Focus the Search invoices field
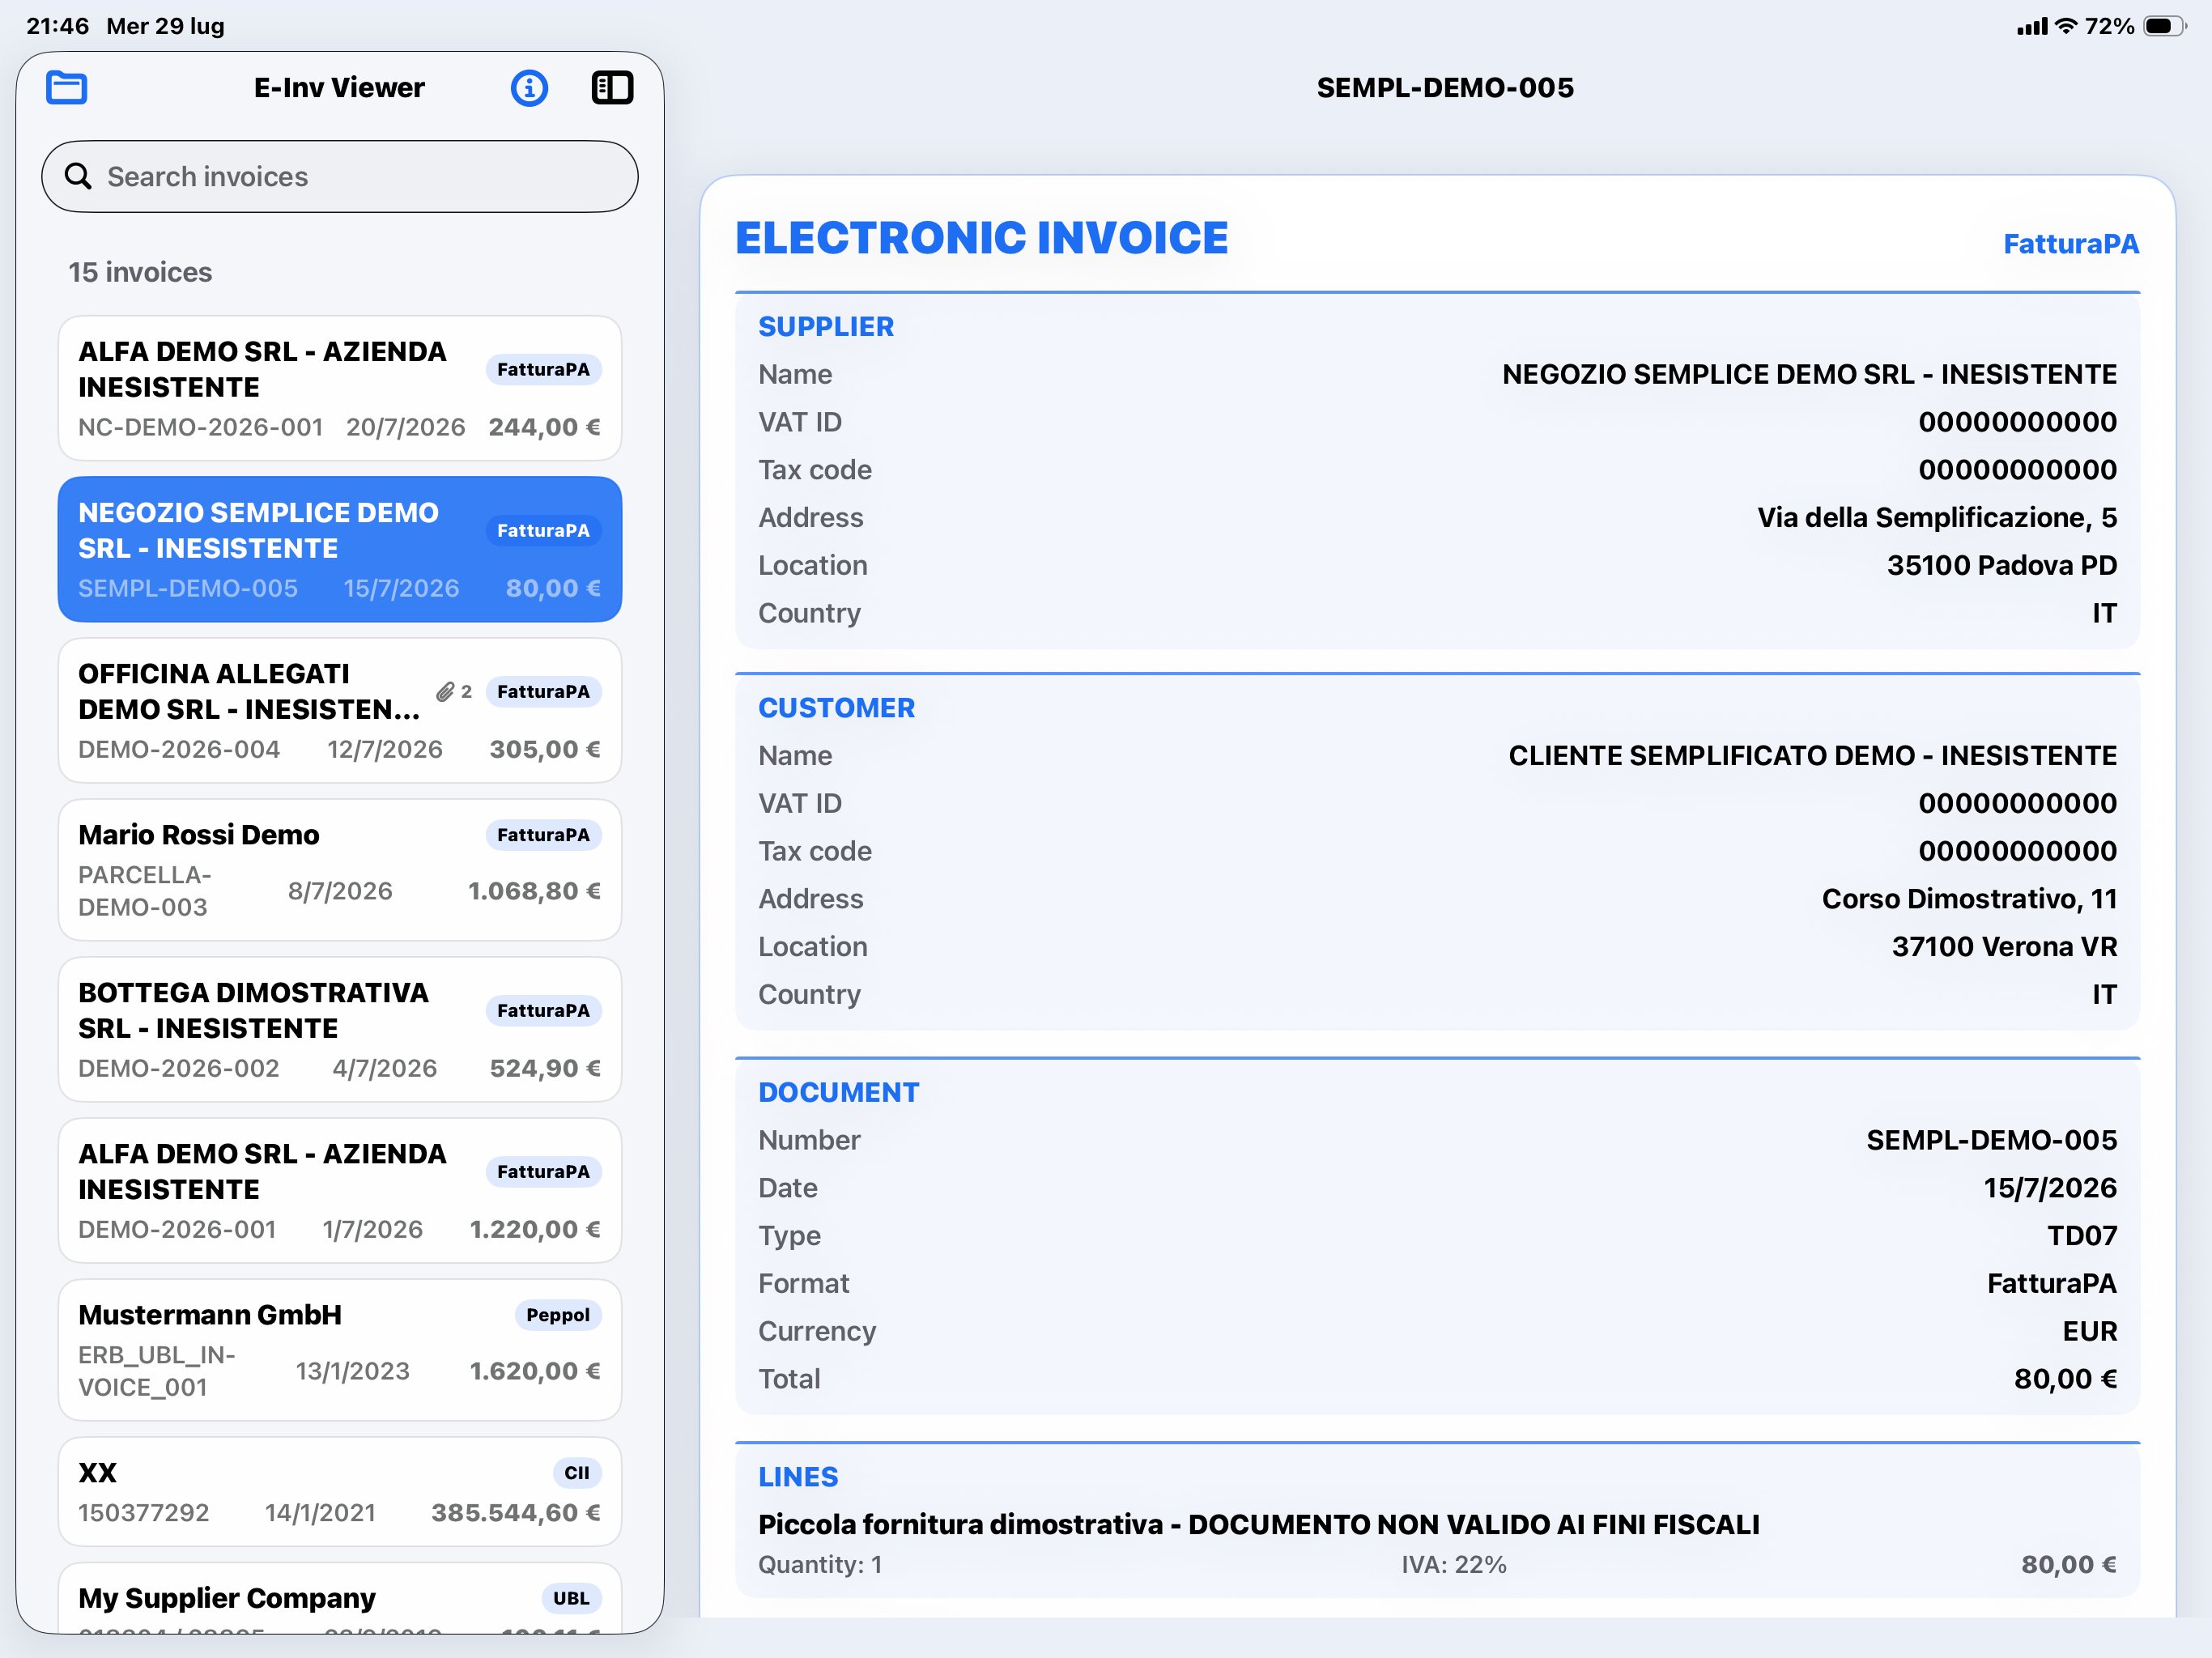The height and width of the screenshot is (1658, 2212). [340, 176]
